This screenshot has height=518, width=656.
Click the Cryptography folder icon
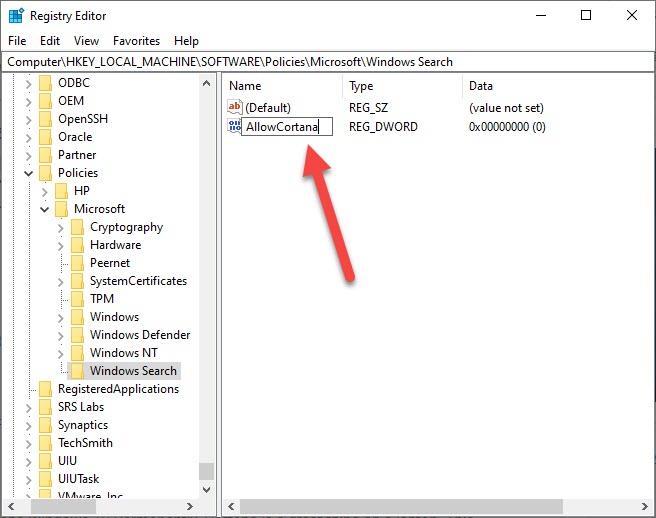(77, 227)
